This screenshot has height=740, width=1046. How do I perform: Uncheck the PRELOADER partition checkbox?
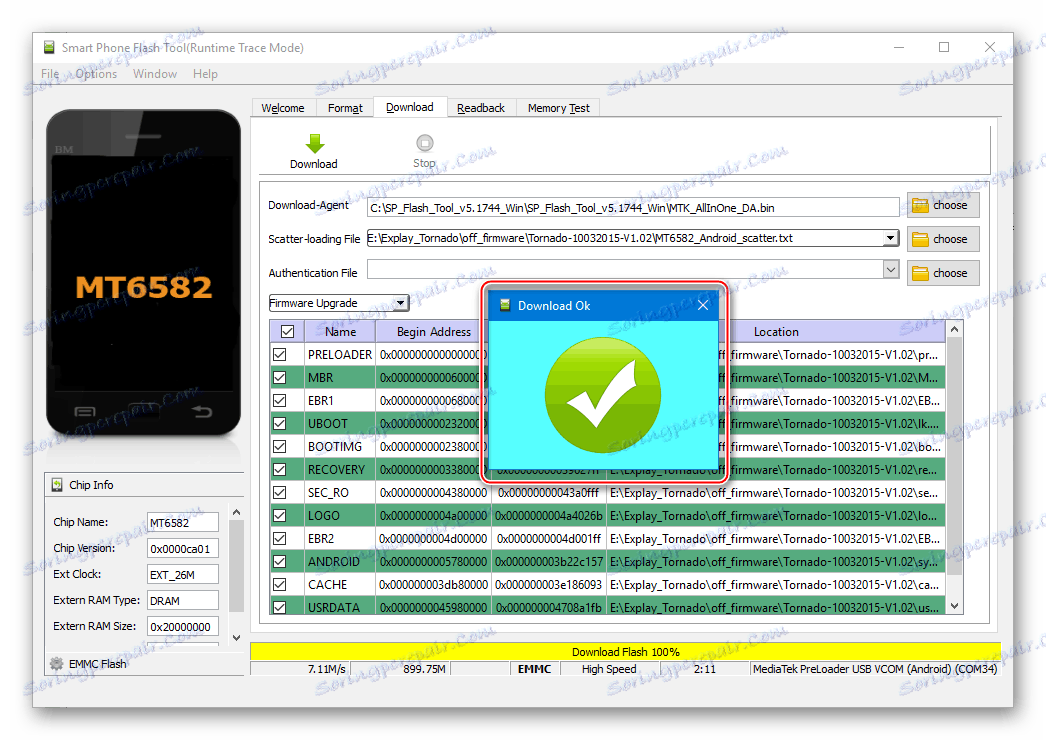coord(280,354)
